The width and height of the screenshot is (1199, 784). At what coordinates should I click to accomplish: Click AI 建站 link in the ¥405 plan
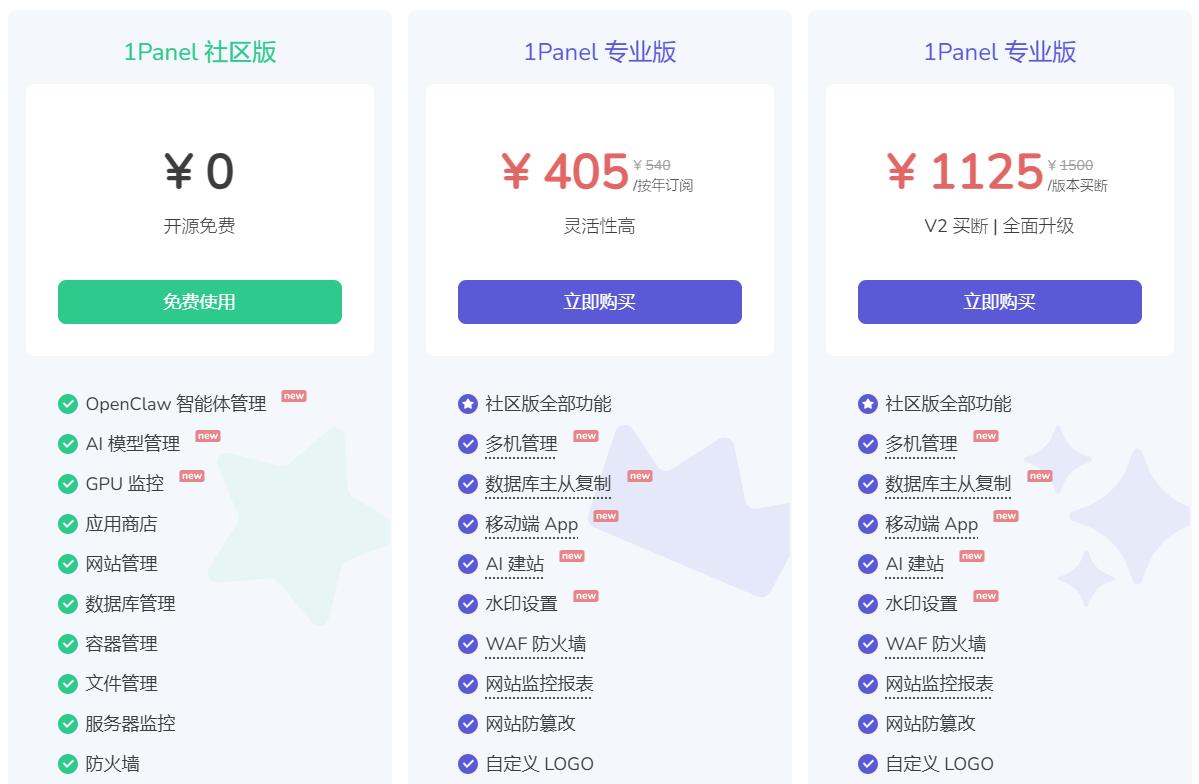(515, 564)
